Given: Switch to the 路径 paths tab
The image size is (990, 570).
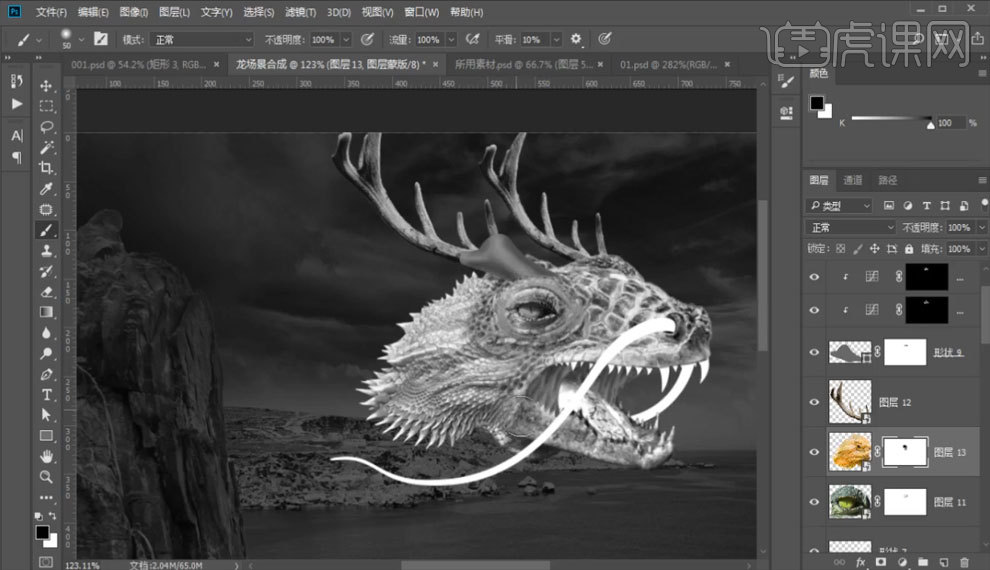Looking at the screenshot, I should pyautogui.click(x=887, y=181).
